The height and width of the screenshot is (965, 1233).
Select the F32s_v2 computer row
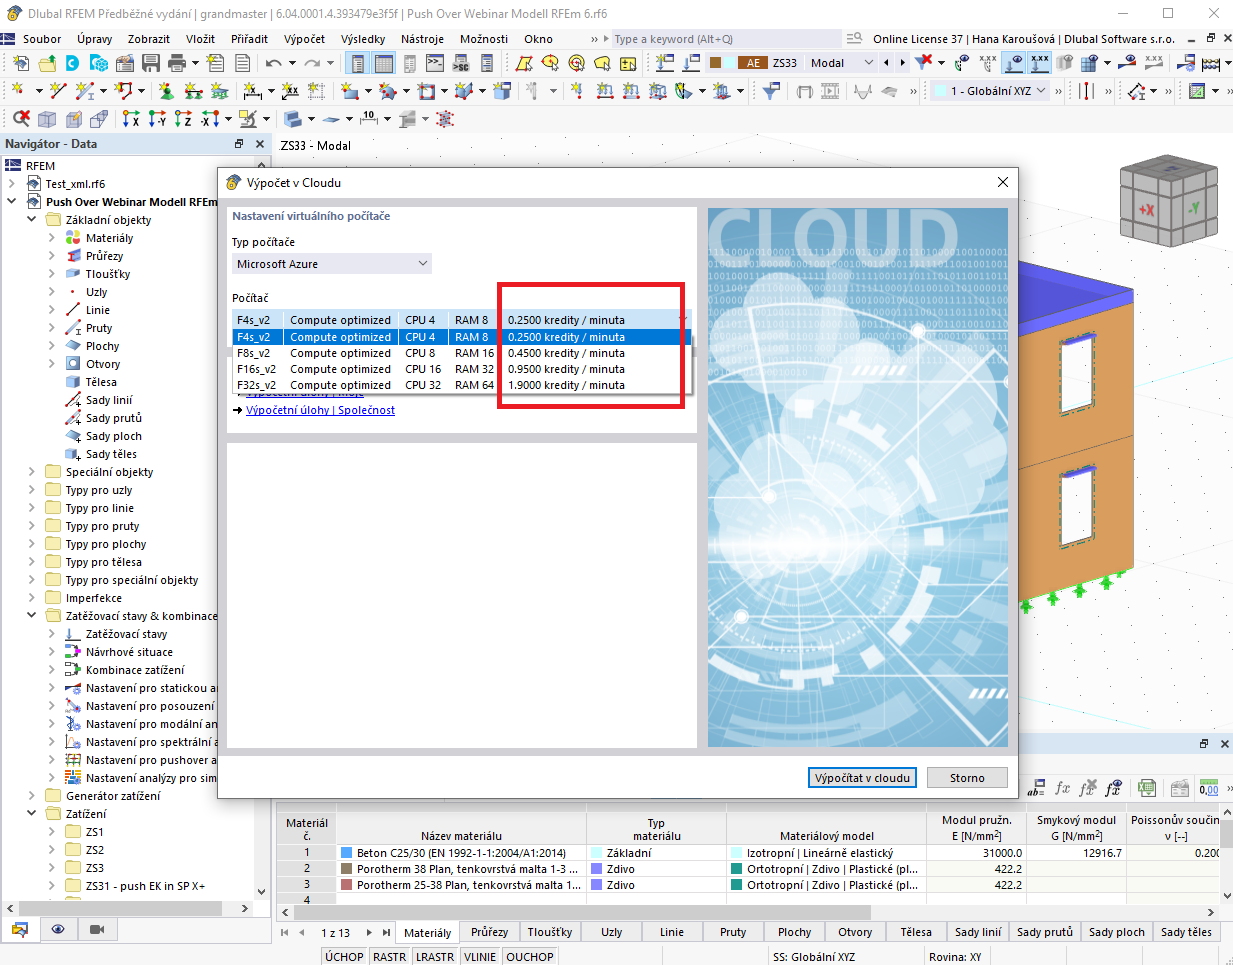pos(462,385)
